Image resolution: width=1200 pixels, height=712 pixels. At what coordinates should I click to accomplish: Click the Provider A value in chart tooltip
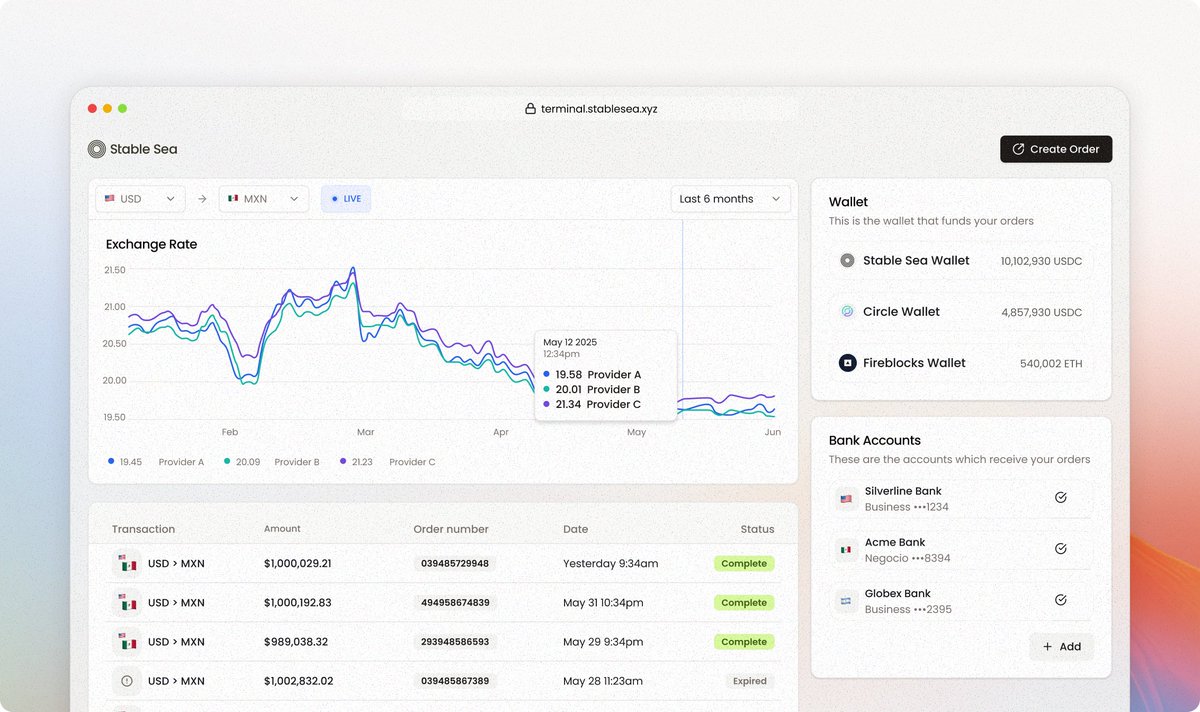point(569,375)
